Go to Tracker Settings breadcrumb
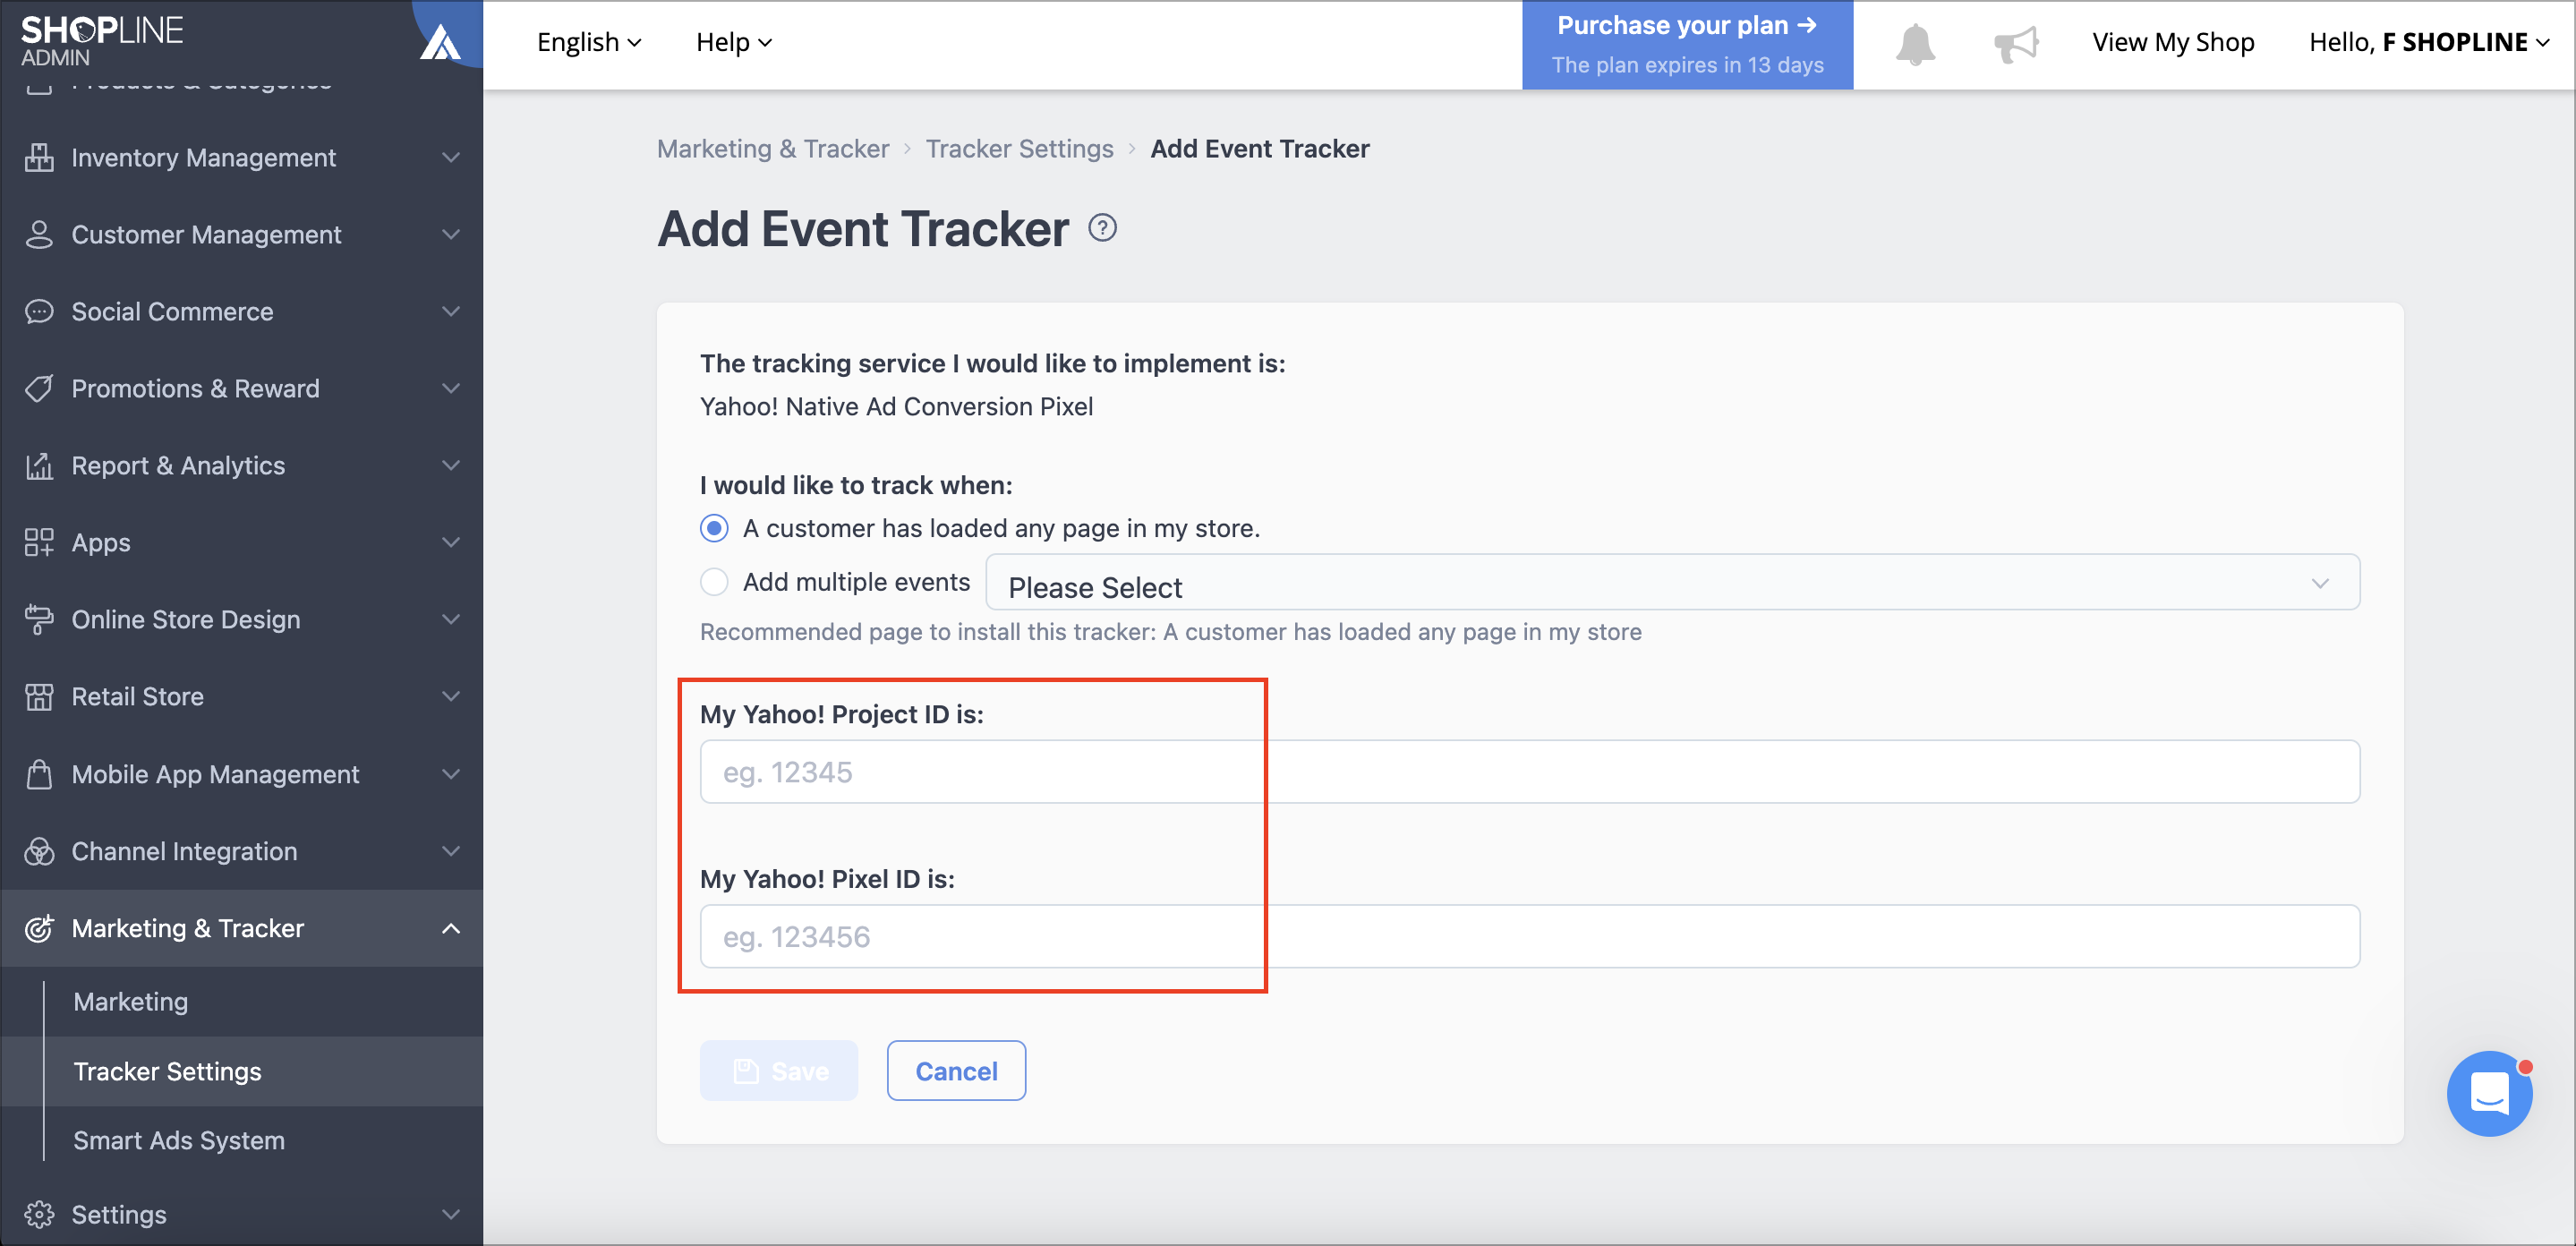This screenshot has height=1246, width=2576. click(1019, 149)
